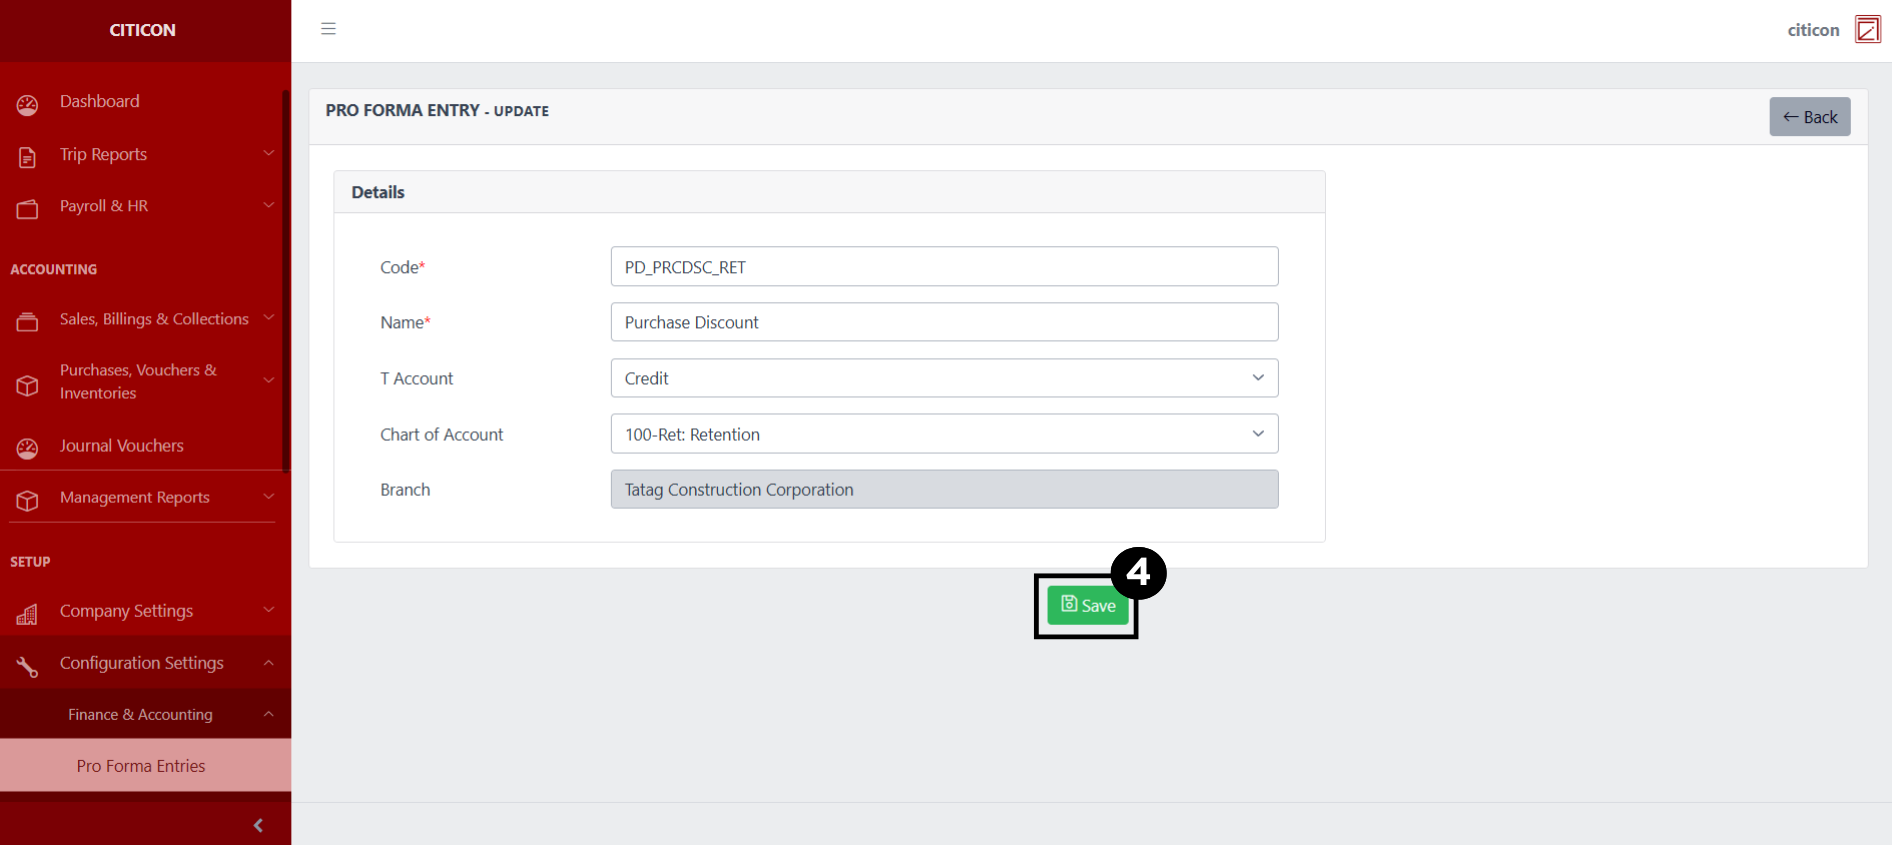The height and width of the screenshot is (845, 1892).
Task: Click the citicon username at top right
Action: (1813, 30)
